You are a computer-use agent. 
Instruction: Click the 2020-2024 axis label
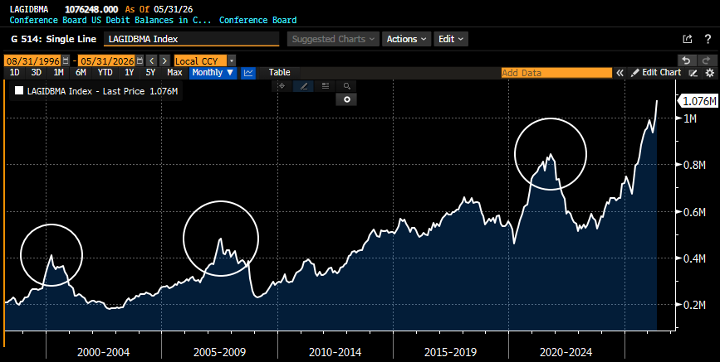tap(566, 352)
